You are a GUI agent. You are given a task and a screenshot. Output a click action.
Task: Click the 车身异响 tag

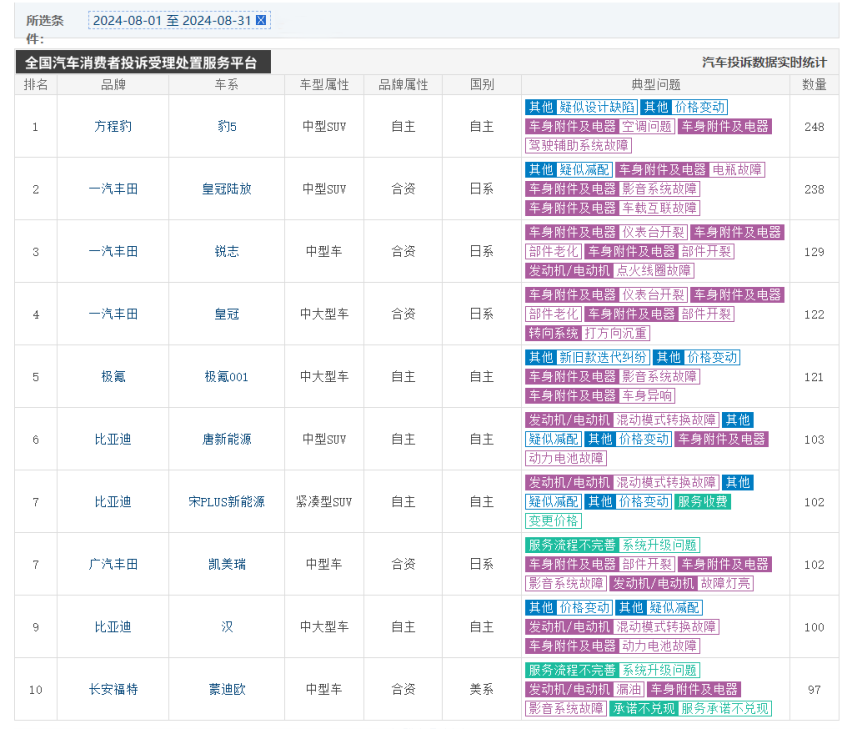pyautogui.click(x=647, y=395)
